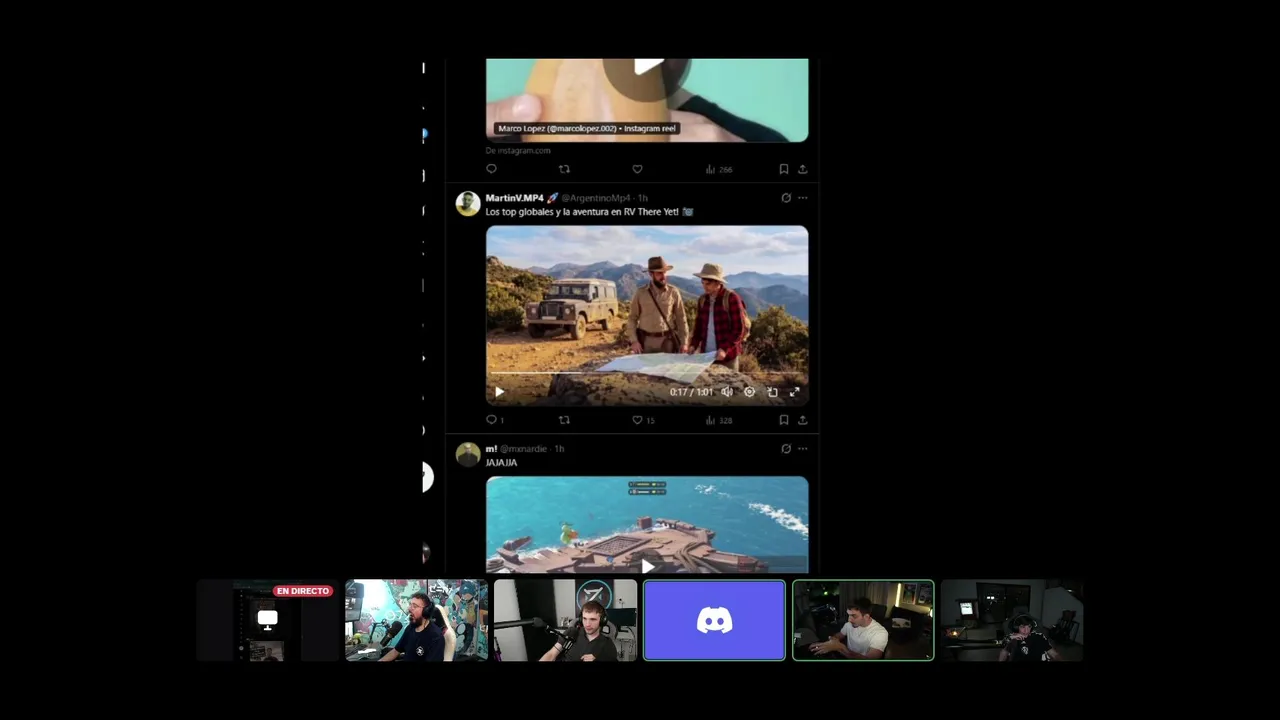View analytics showing 328 views
The height and width of the screenshot is (720, 1280).
[x=719, y=420]
